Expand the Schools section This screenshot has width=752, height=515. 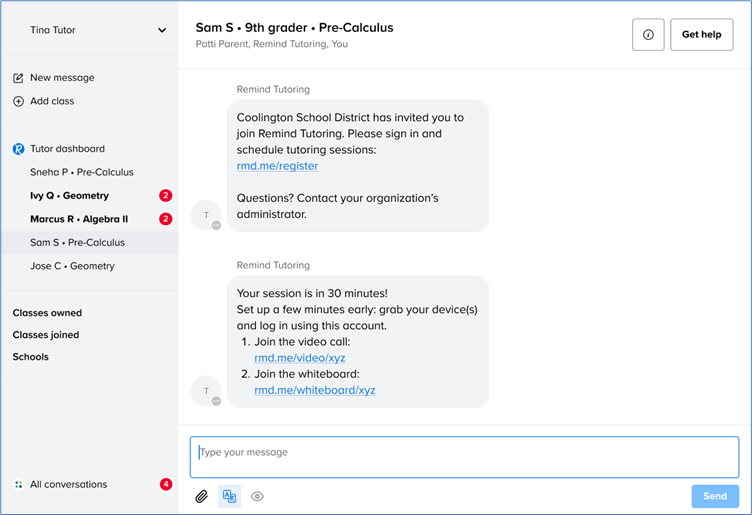point(31,357)
